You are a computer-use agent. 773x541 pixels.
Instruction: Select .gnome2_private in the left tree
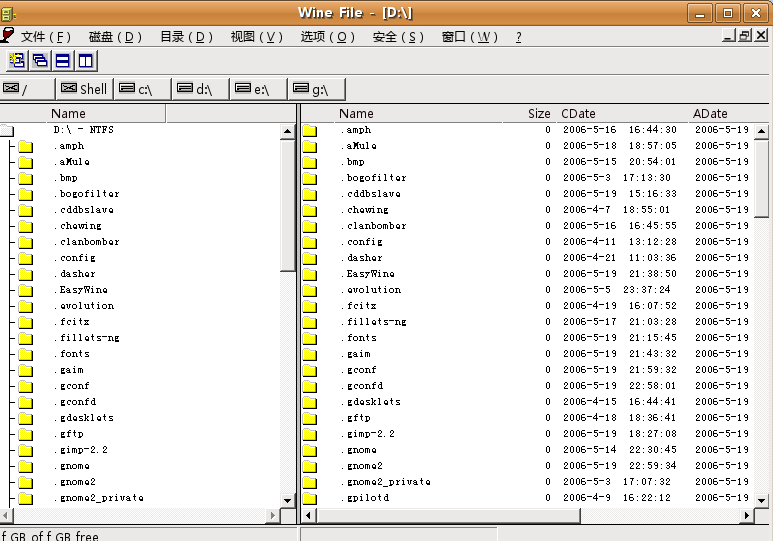pyautogui.click(x=99, y=498)
